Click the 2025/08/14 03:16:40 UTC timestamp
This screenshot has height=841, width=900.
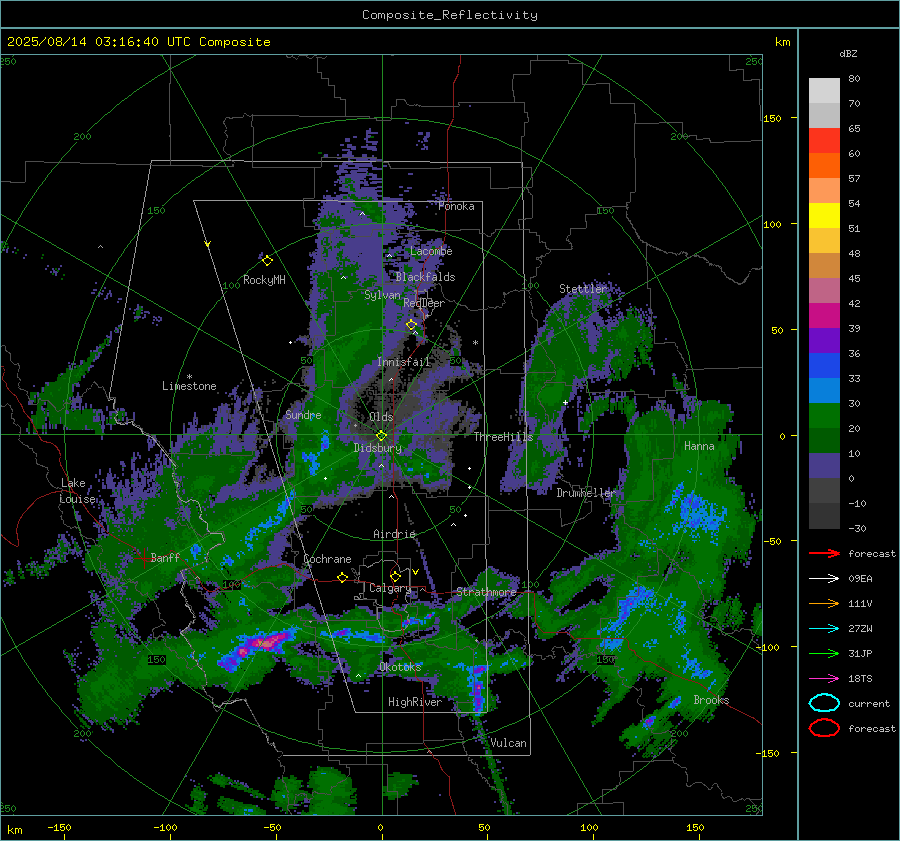[x=138, y=42]
